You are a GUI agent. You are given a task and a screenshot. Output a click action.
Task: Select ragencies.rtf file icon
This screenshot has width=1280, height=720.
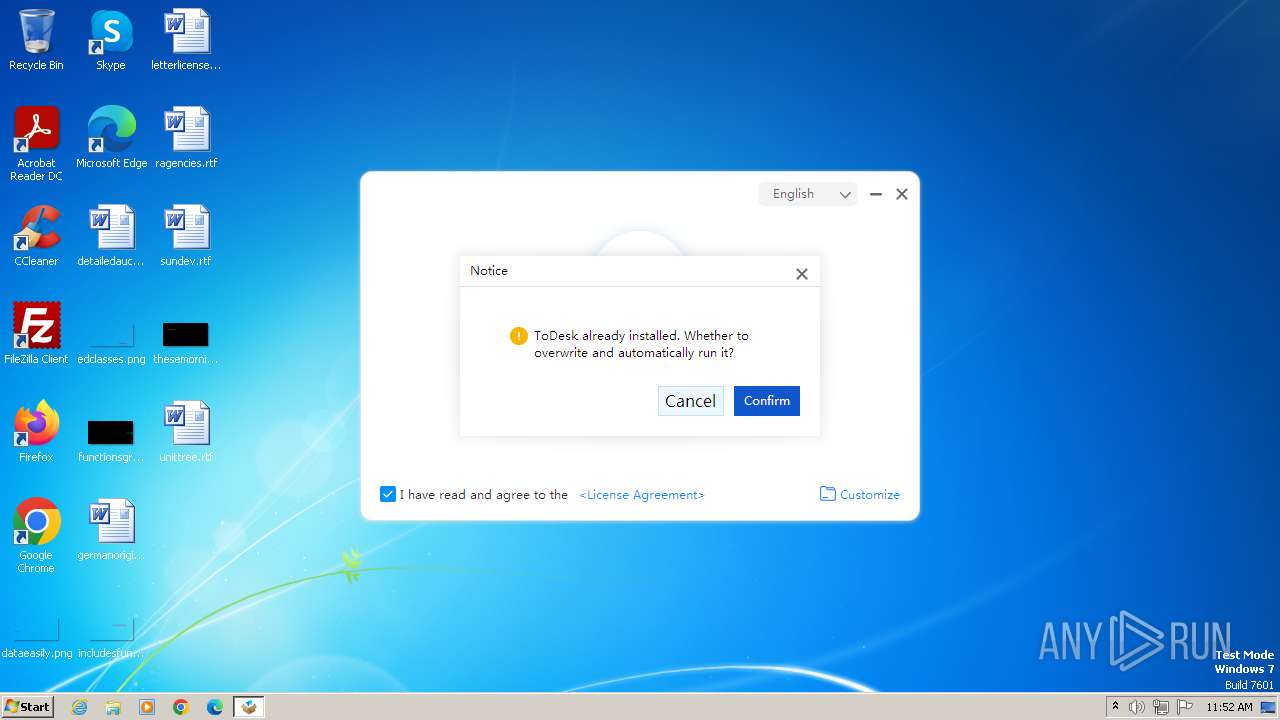point(186,138)
